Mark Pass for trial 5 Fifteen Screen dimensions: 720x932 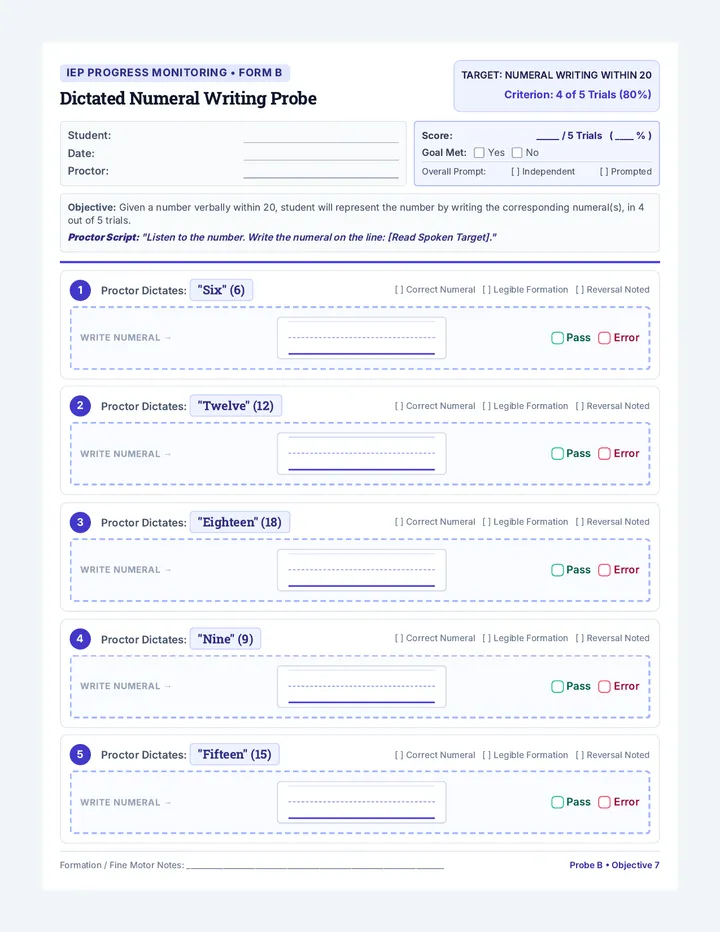point(557,802)
